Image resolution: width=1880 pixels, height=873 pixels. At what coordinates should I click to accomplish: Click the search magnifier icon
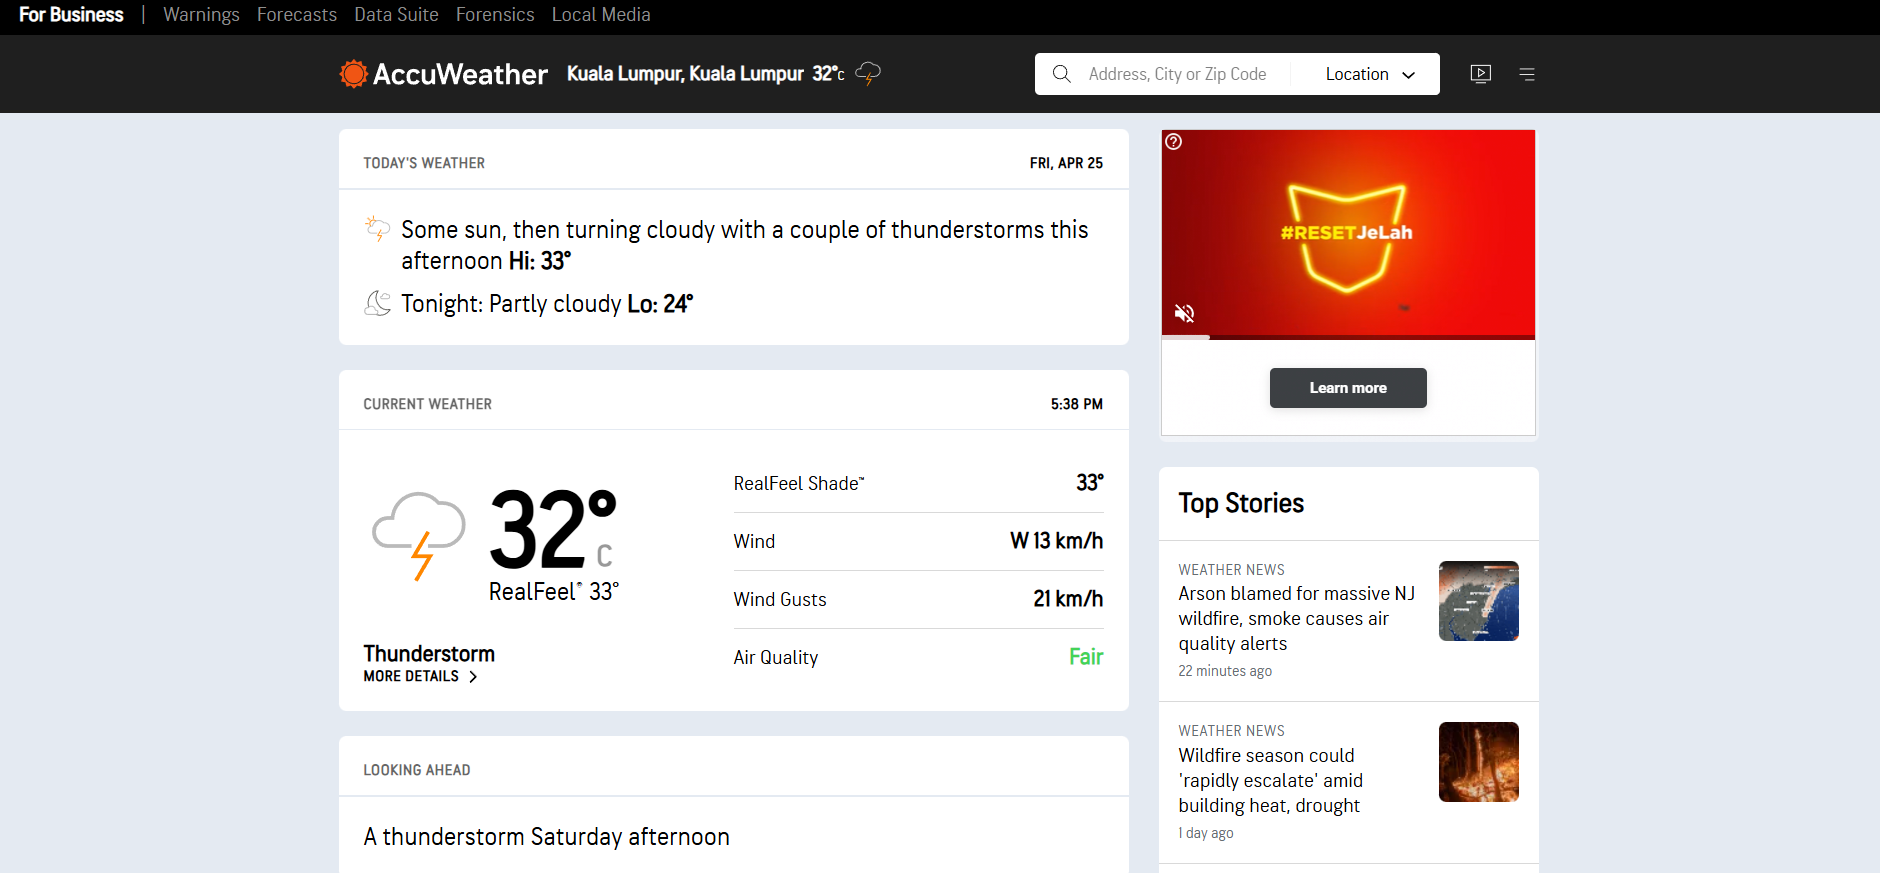[x=1062, y=74]
